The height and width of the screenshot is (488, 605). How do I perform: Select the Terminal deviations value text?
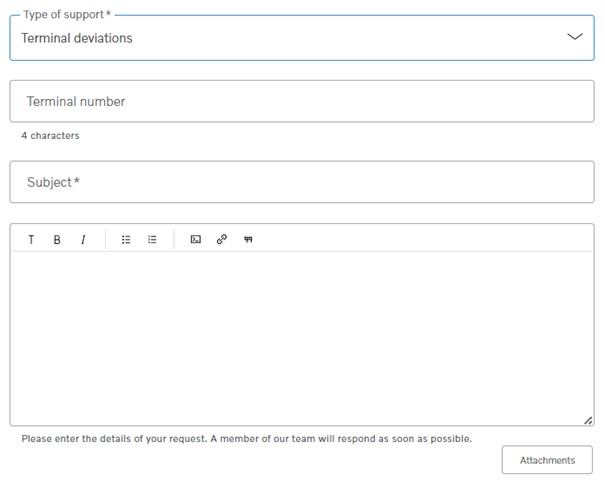77,38
